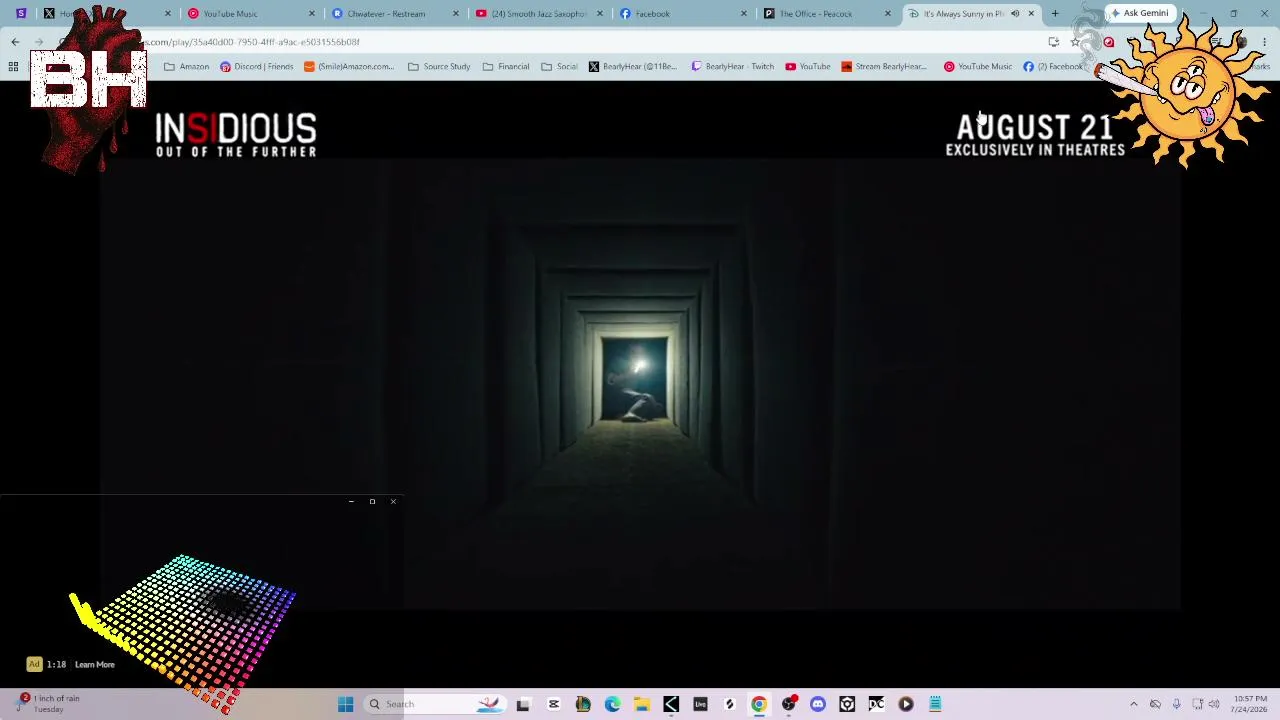Open the Live app taskbar icon

pyautogui.click(x=700, y=704)
